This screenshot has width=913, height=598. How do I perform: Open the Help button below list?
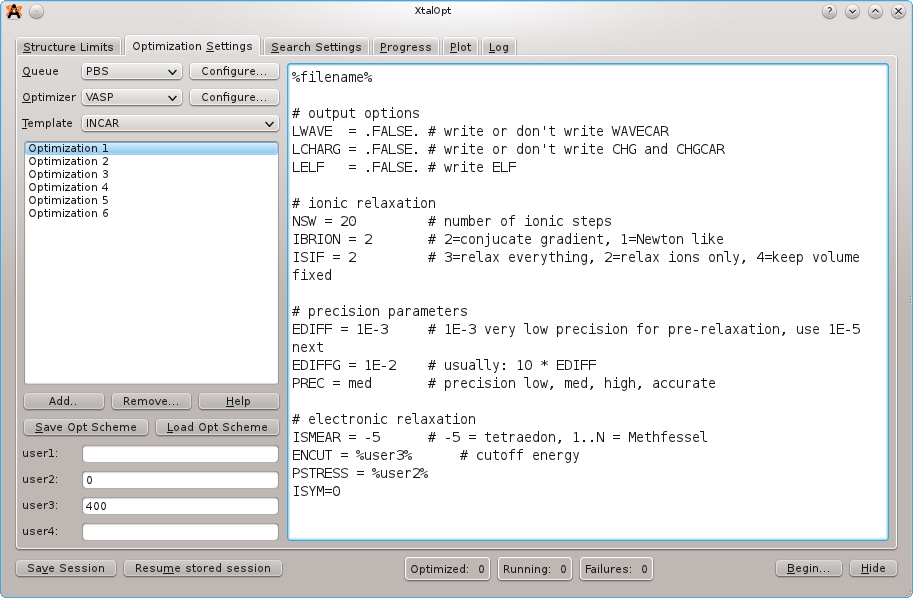coord(239,401)
